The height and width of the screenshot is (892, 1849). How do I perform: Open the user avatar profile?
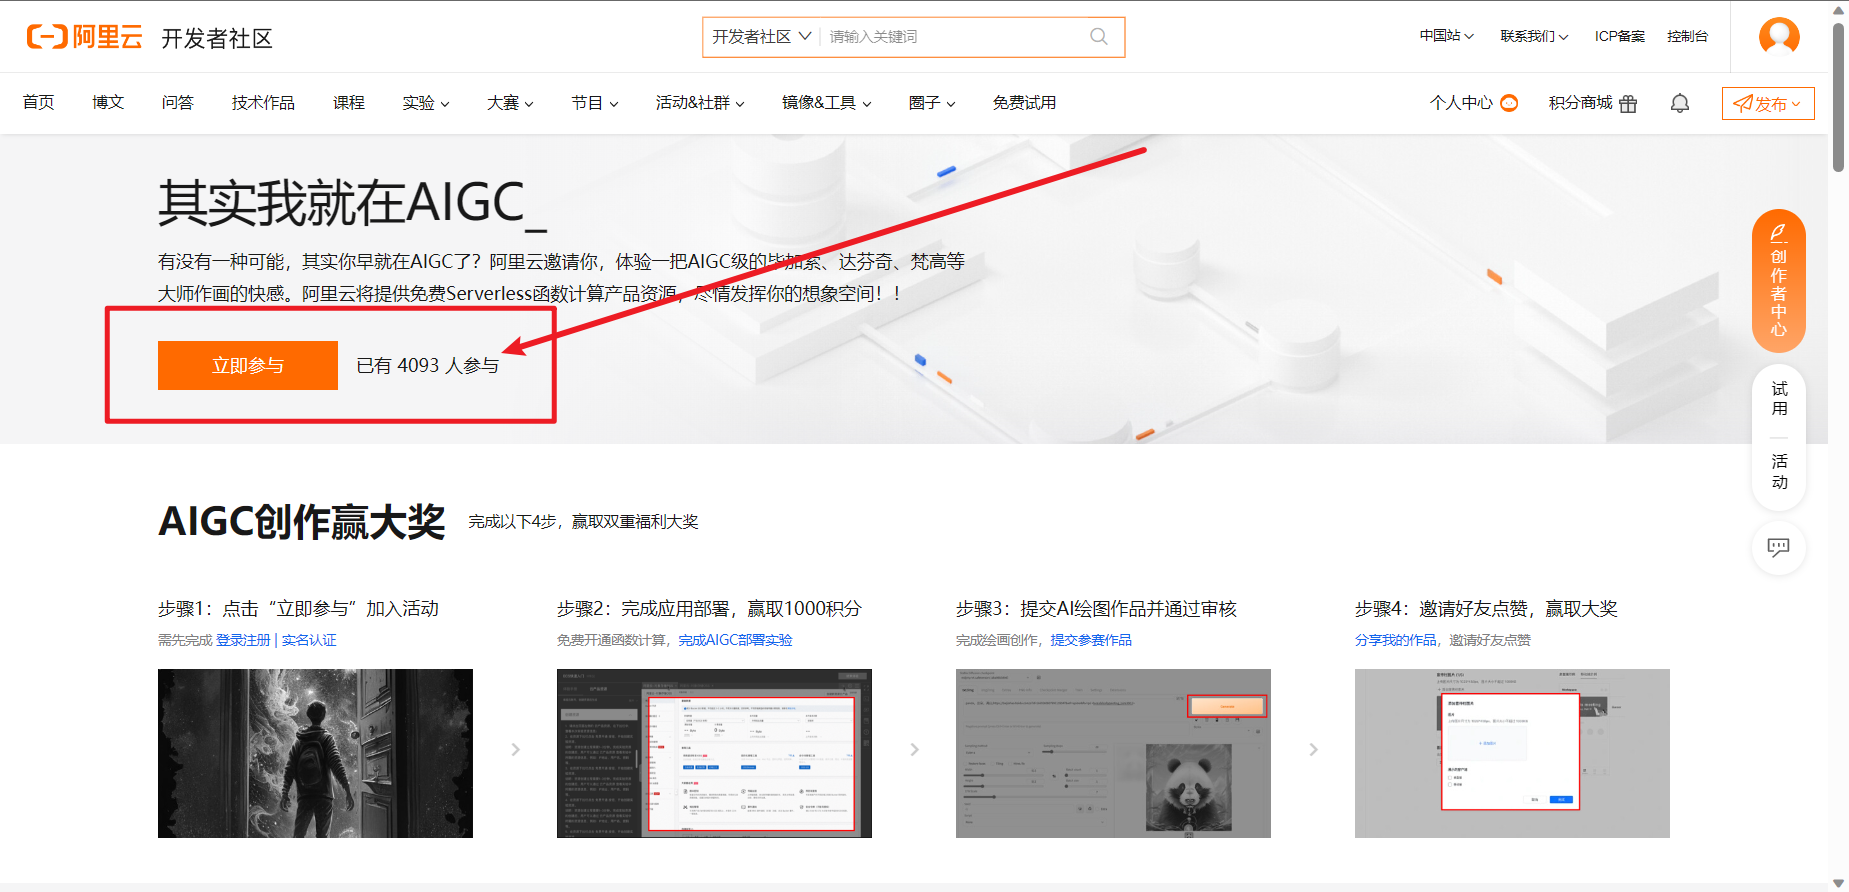coord(1779,36)
